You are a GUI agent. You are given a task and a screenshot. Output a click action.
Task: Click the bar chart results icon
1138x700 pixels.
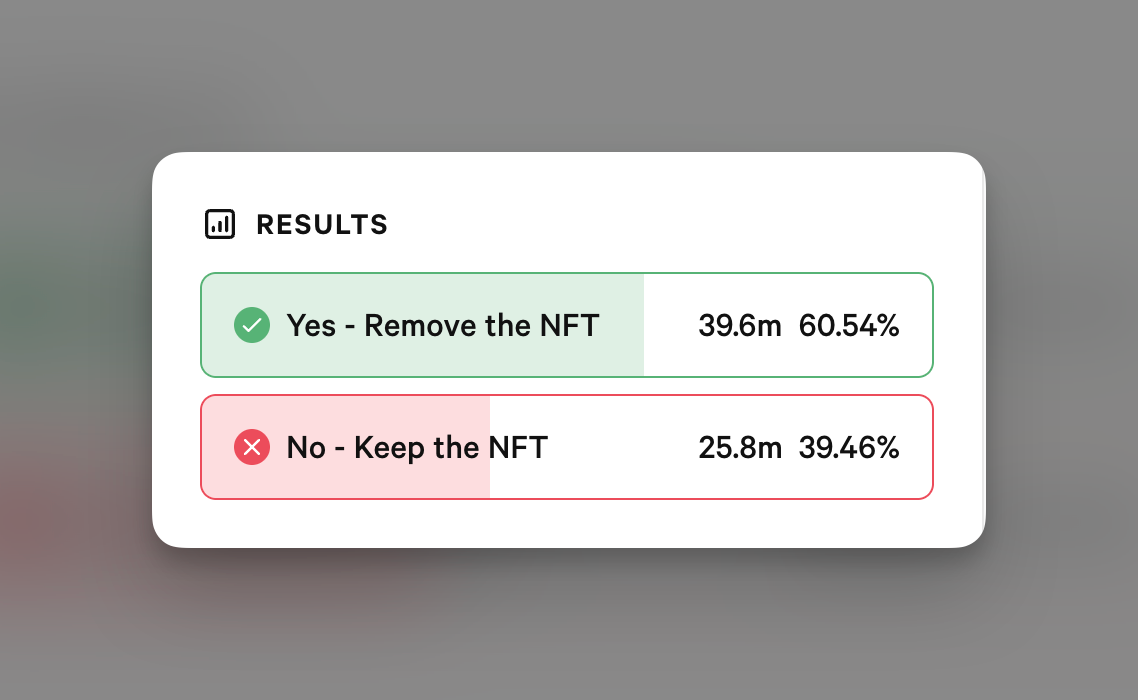click(x=219, y=225)
